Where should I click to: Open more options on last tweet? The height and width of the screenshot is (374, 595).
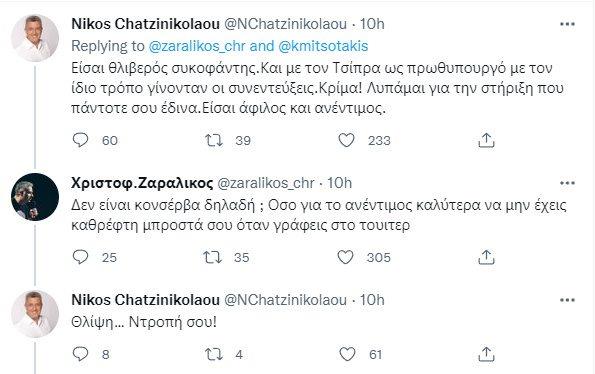click(567, 300)
